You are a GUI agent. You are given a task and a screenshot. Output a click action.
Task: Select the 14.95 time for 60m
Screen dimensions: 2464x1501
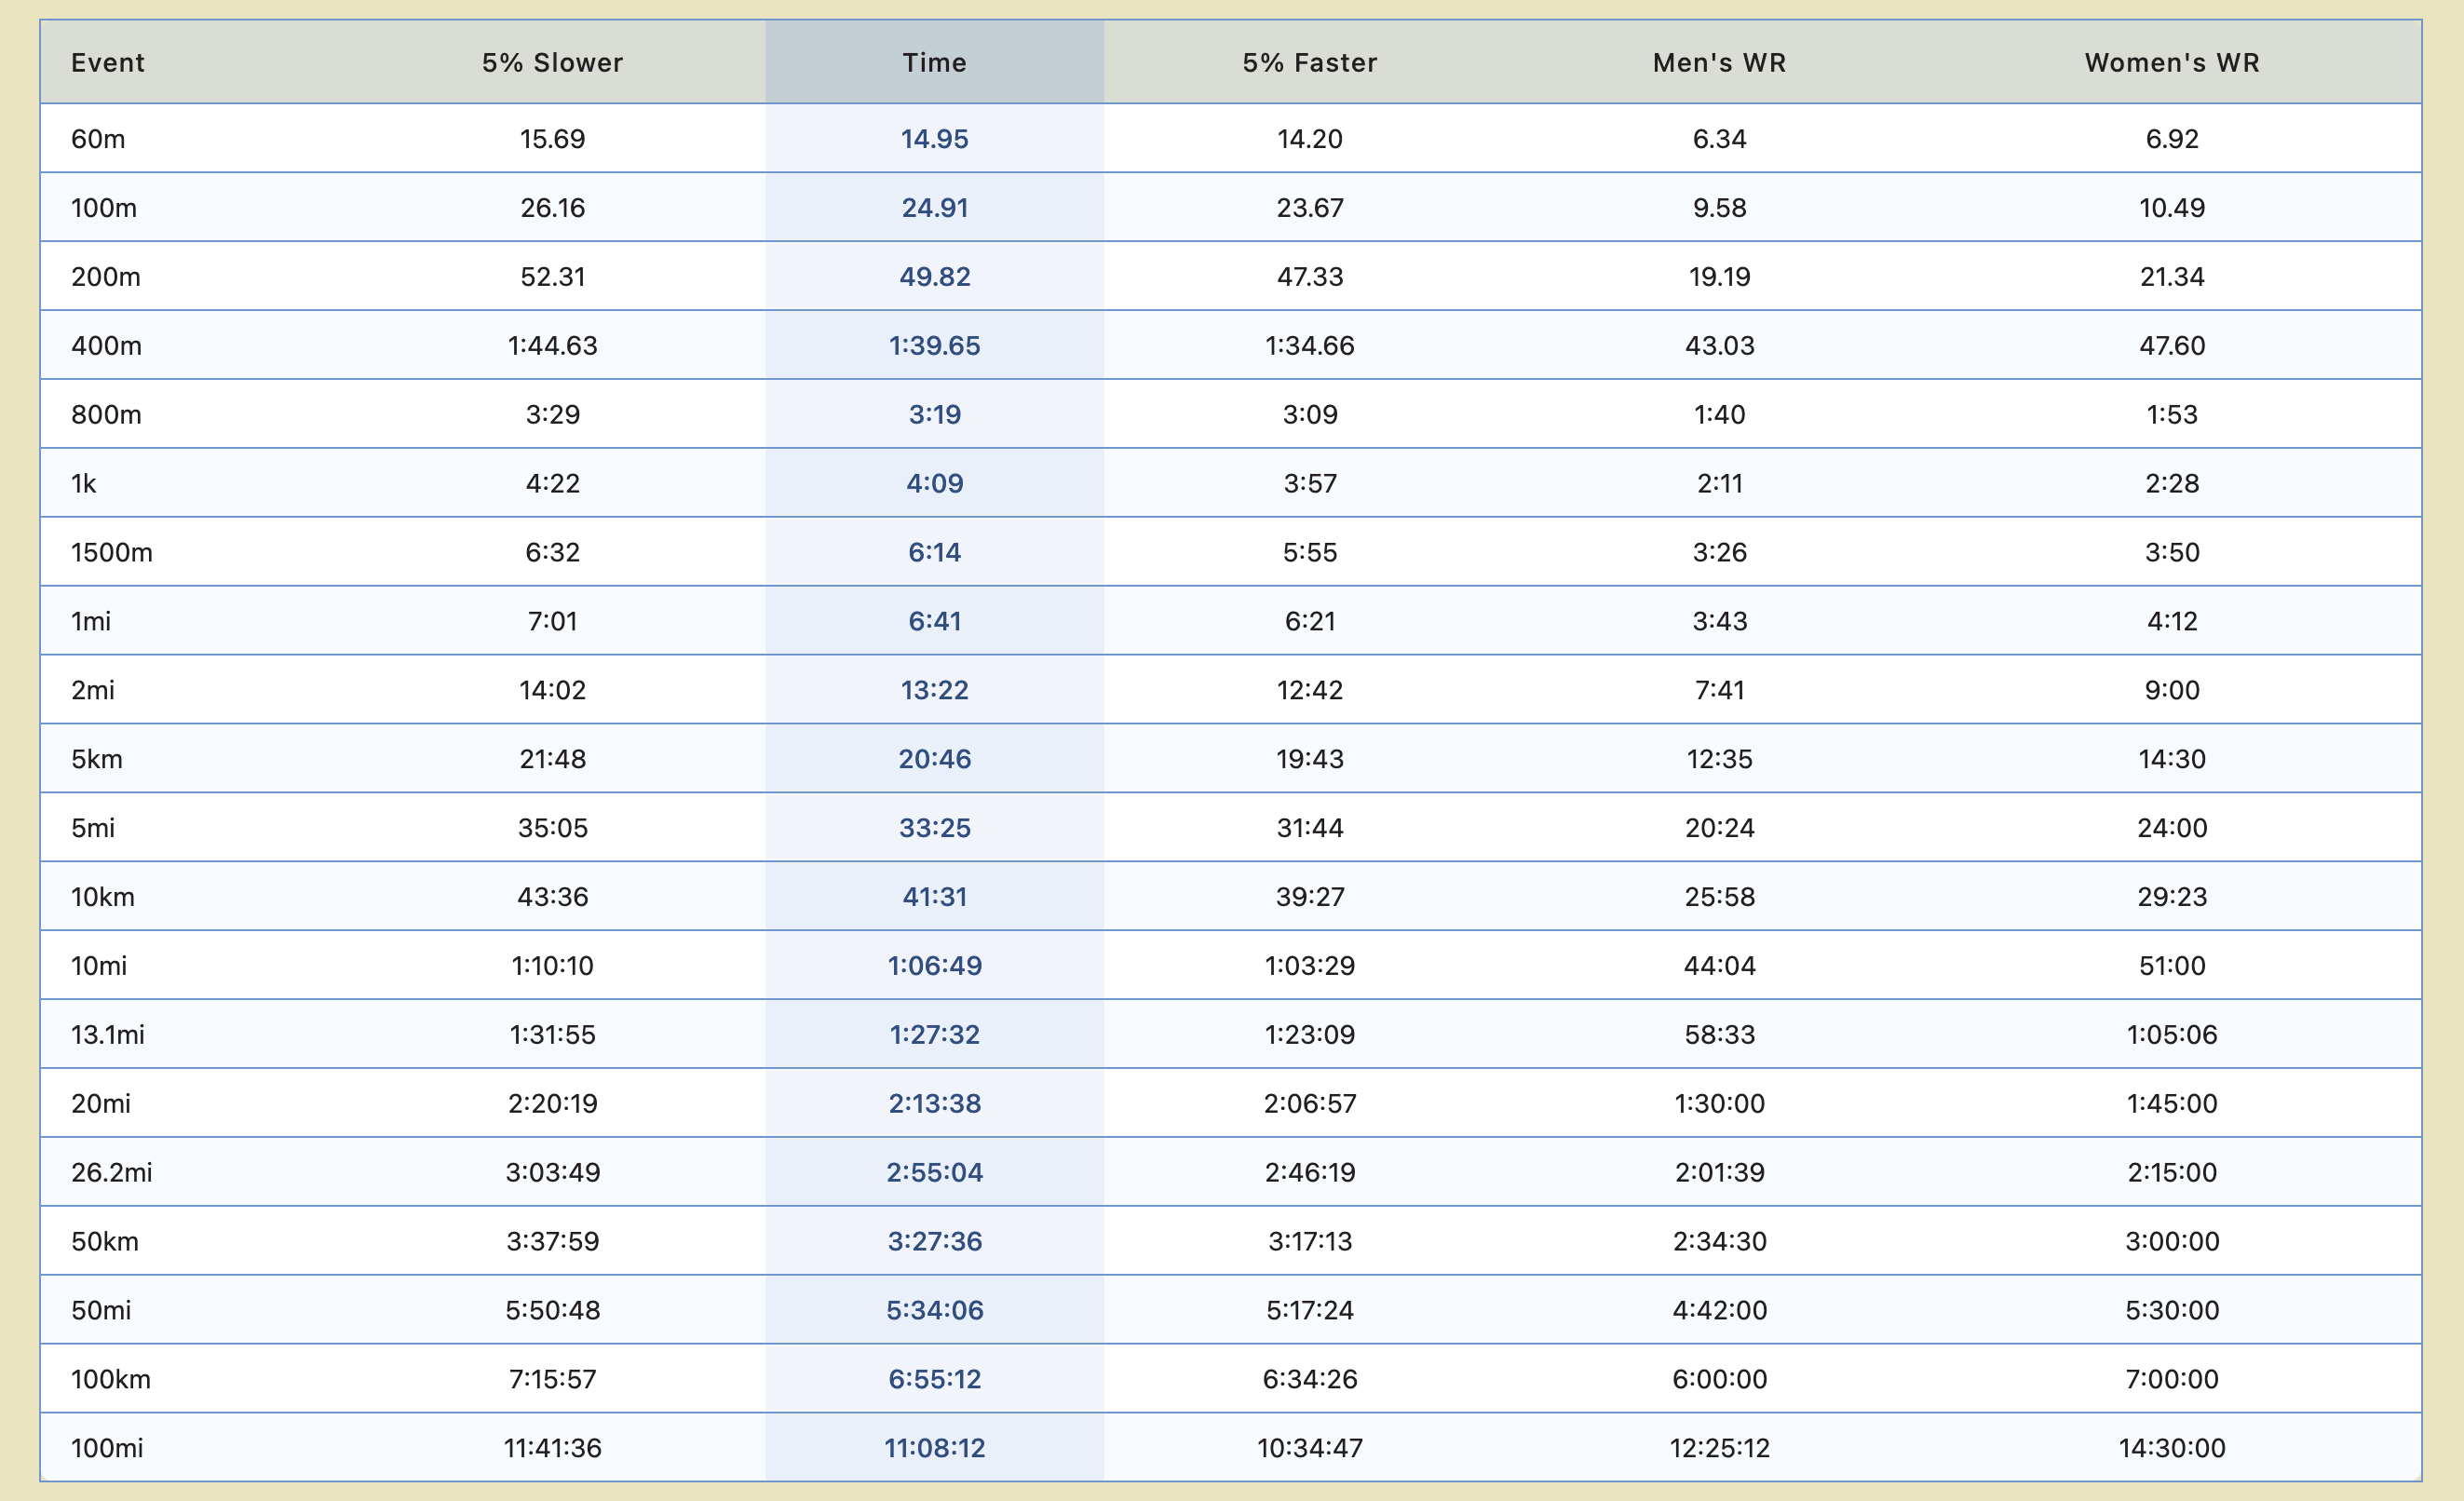pos(934,139)
